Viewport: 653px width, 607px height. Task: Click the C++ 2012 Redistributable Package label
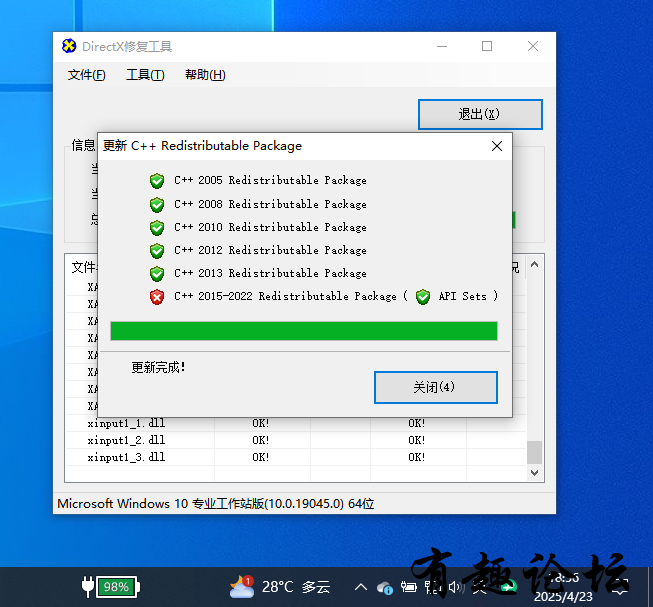point(270,250)
